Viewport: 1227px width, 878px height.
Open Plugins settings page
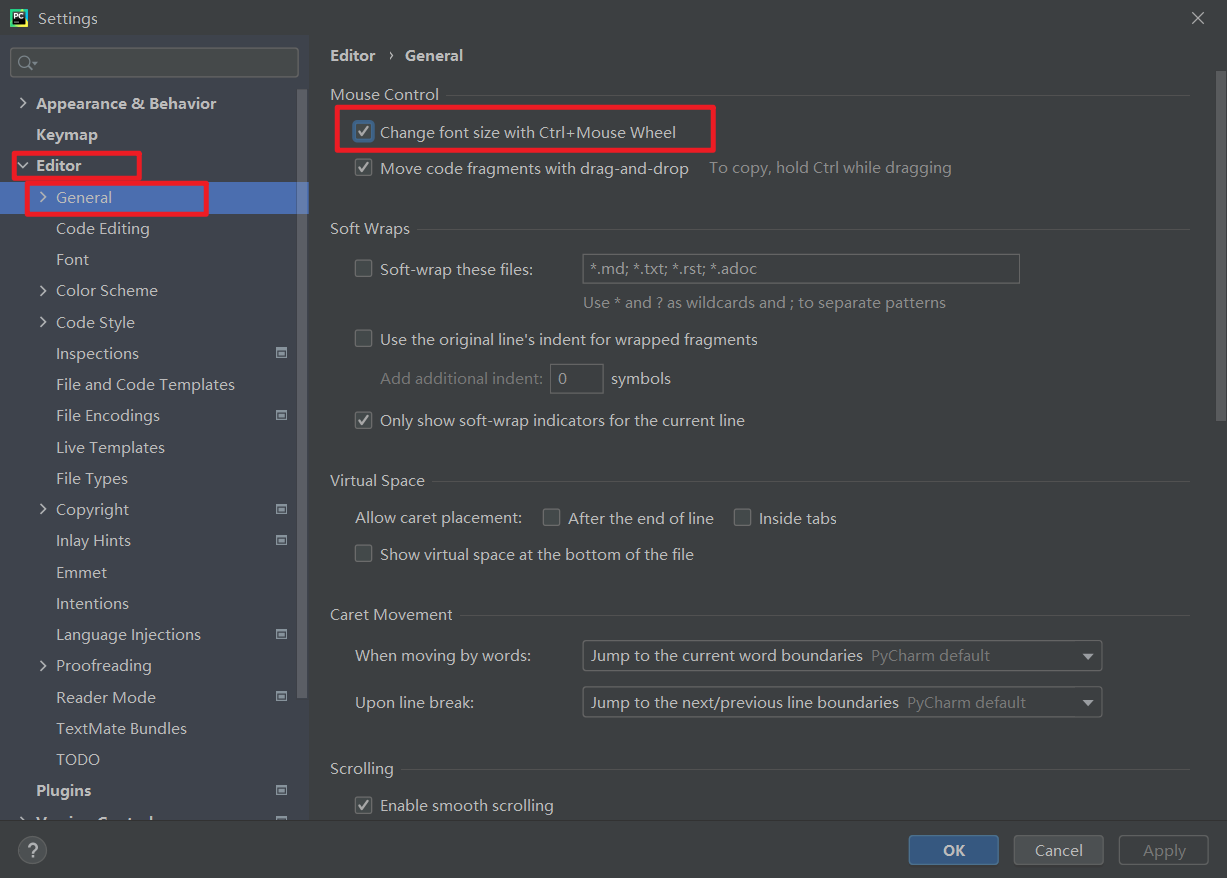63,790
